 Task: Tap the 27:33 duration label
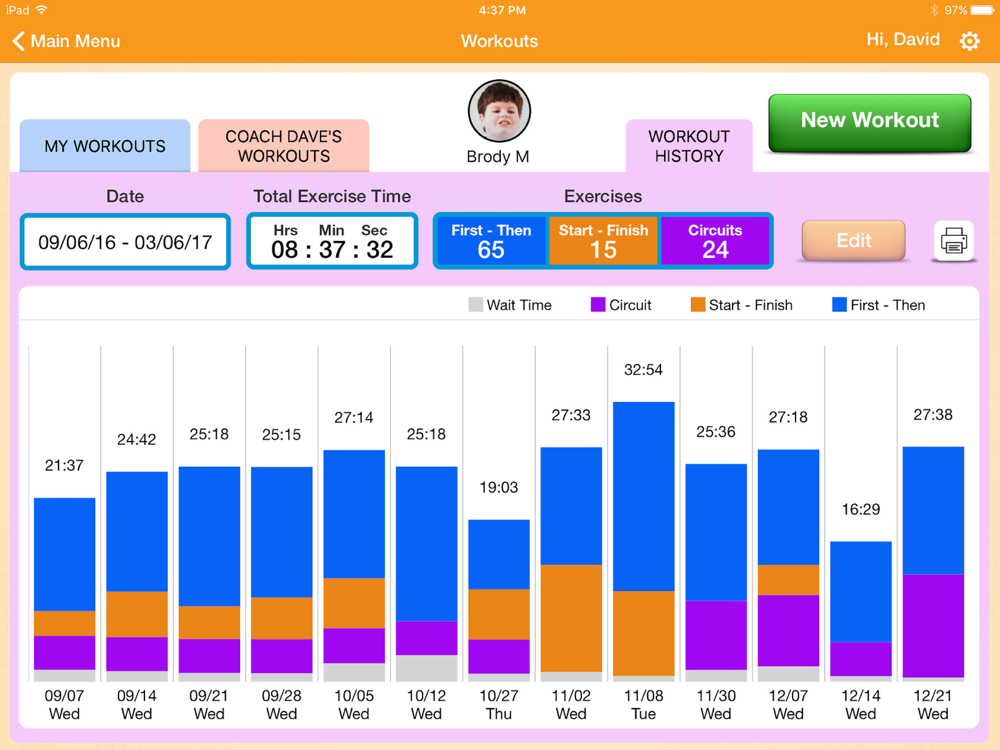(571, 415)
